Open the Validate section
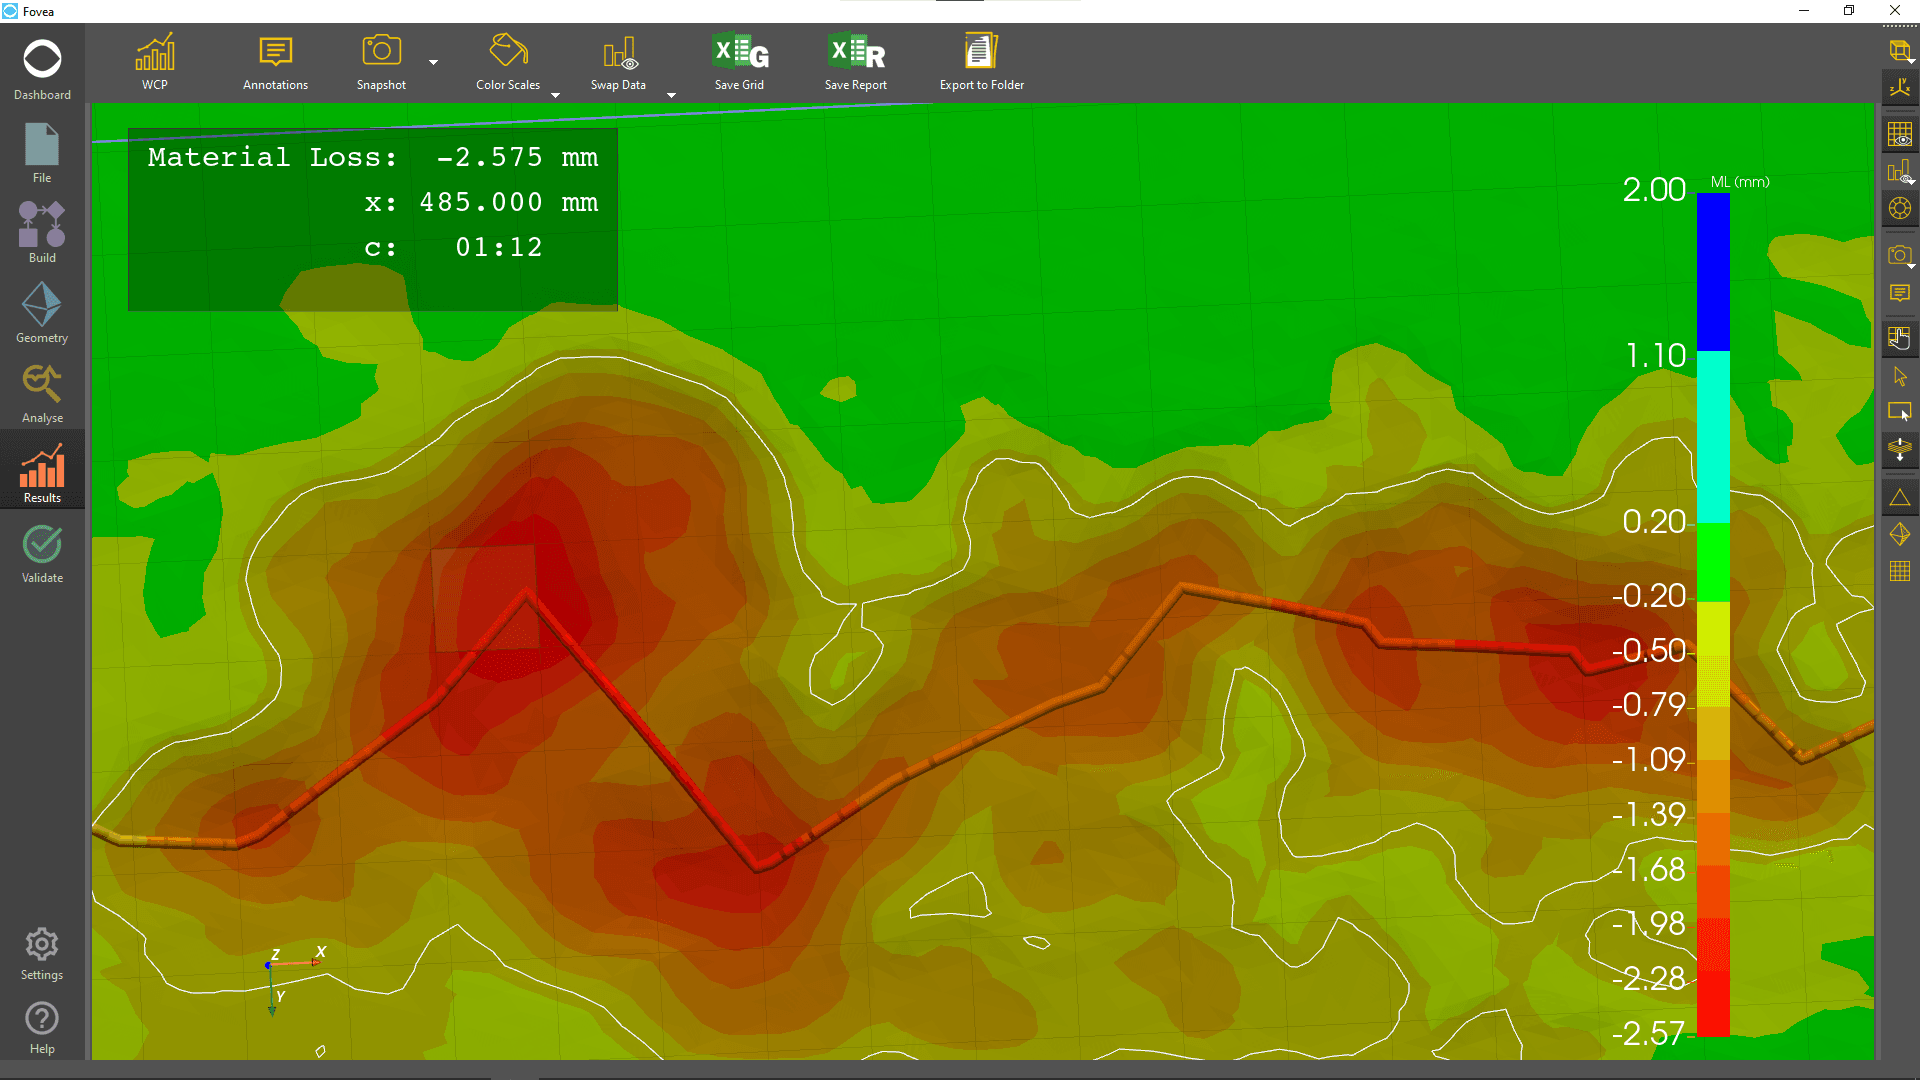Screen dimensions: 1920x1080 click(42, 553)
